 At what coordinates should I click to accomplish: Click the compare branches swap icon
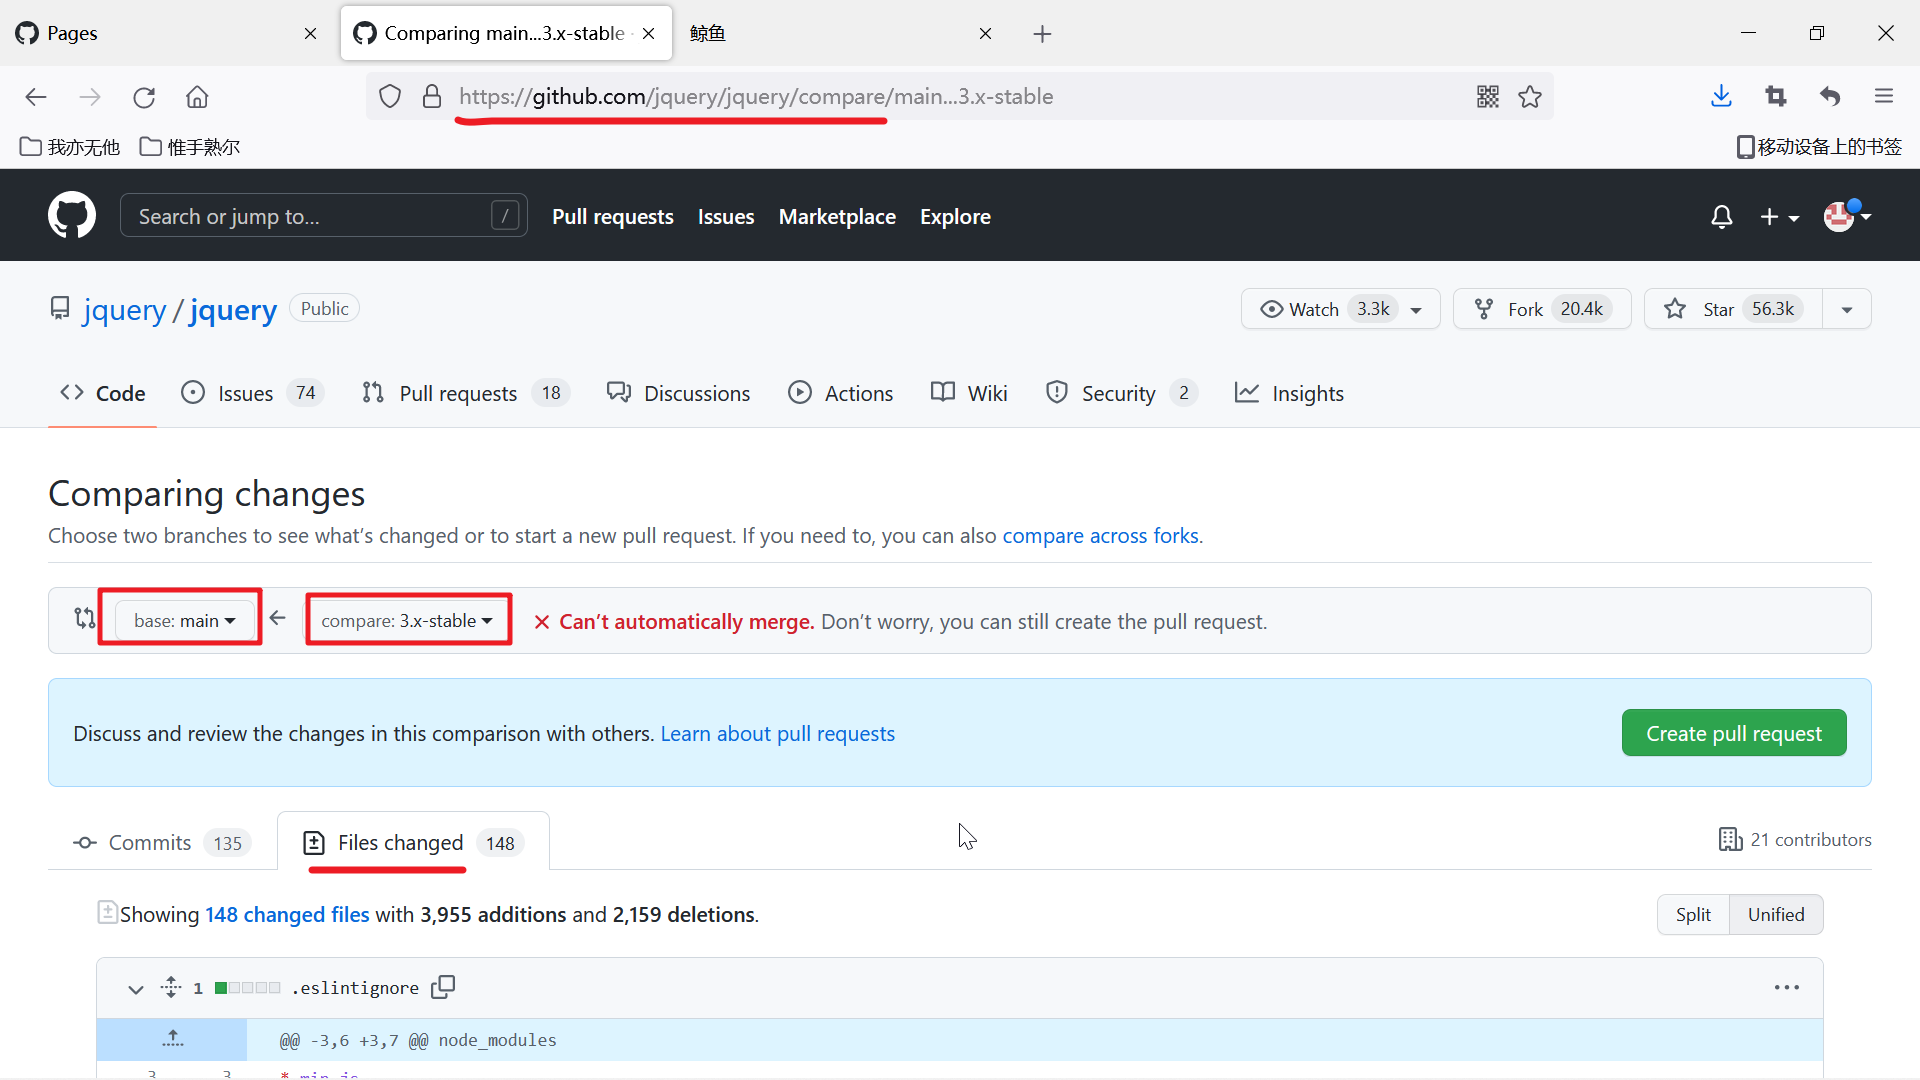(x=85, y=619)
